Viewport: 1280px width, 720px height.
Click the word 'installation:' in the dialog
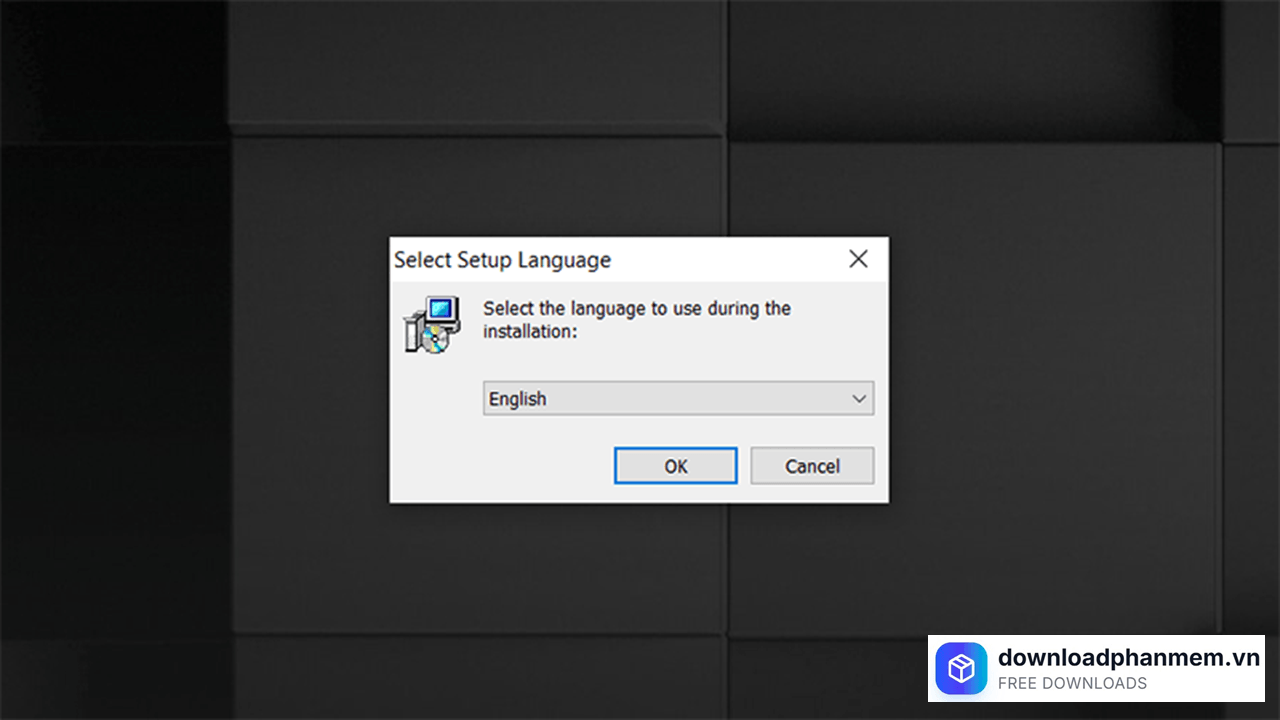point(530,331)
